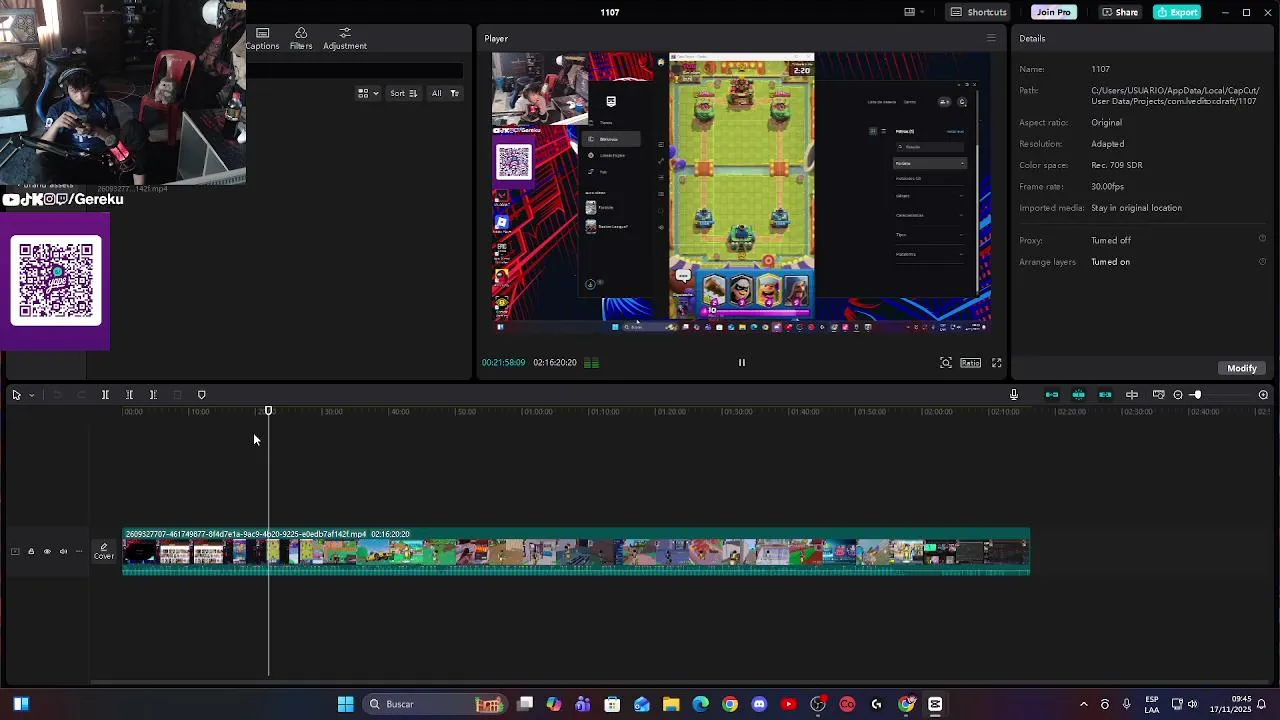Open the Details panel tab
The height and width of the screenshot is (720, 1280).
[x=1032, y=38]
